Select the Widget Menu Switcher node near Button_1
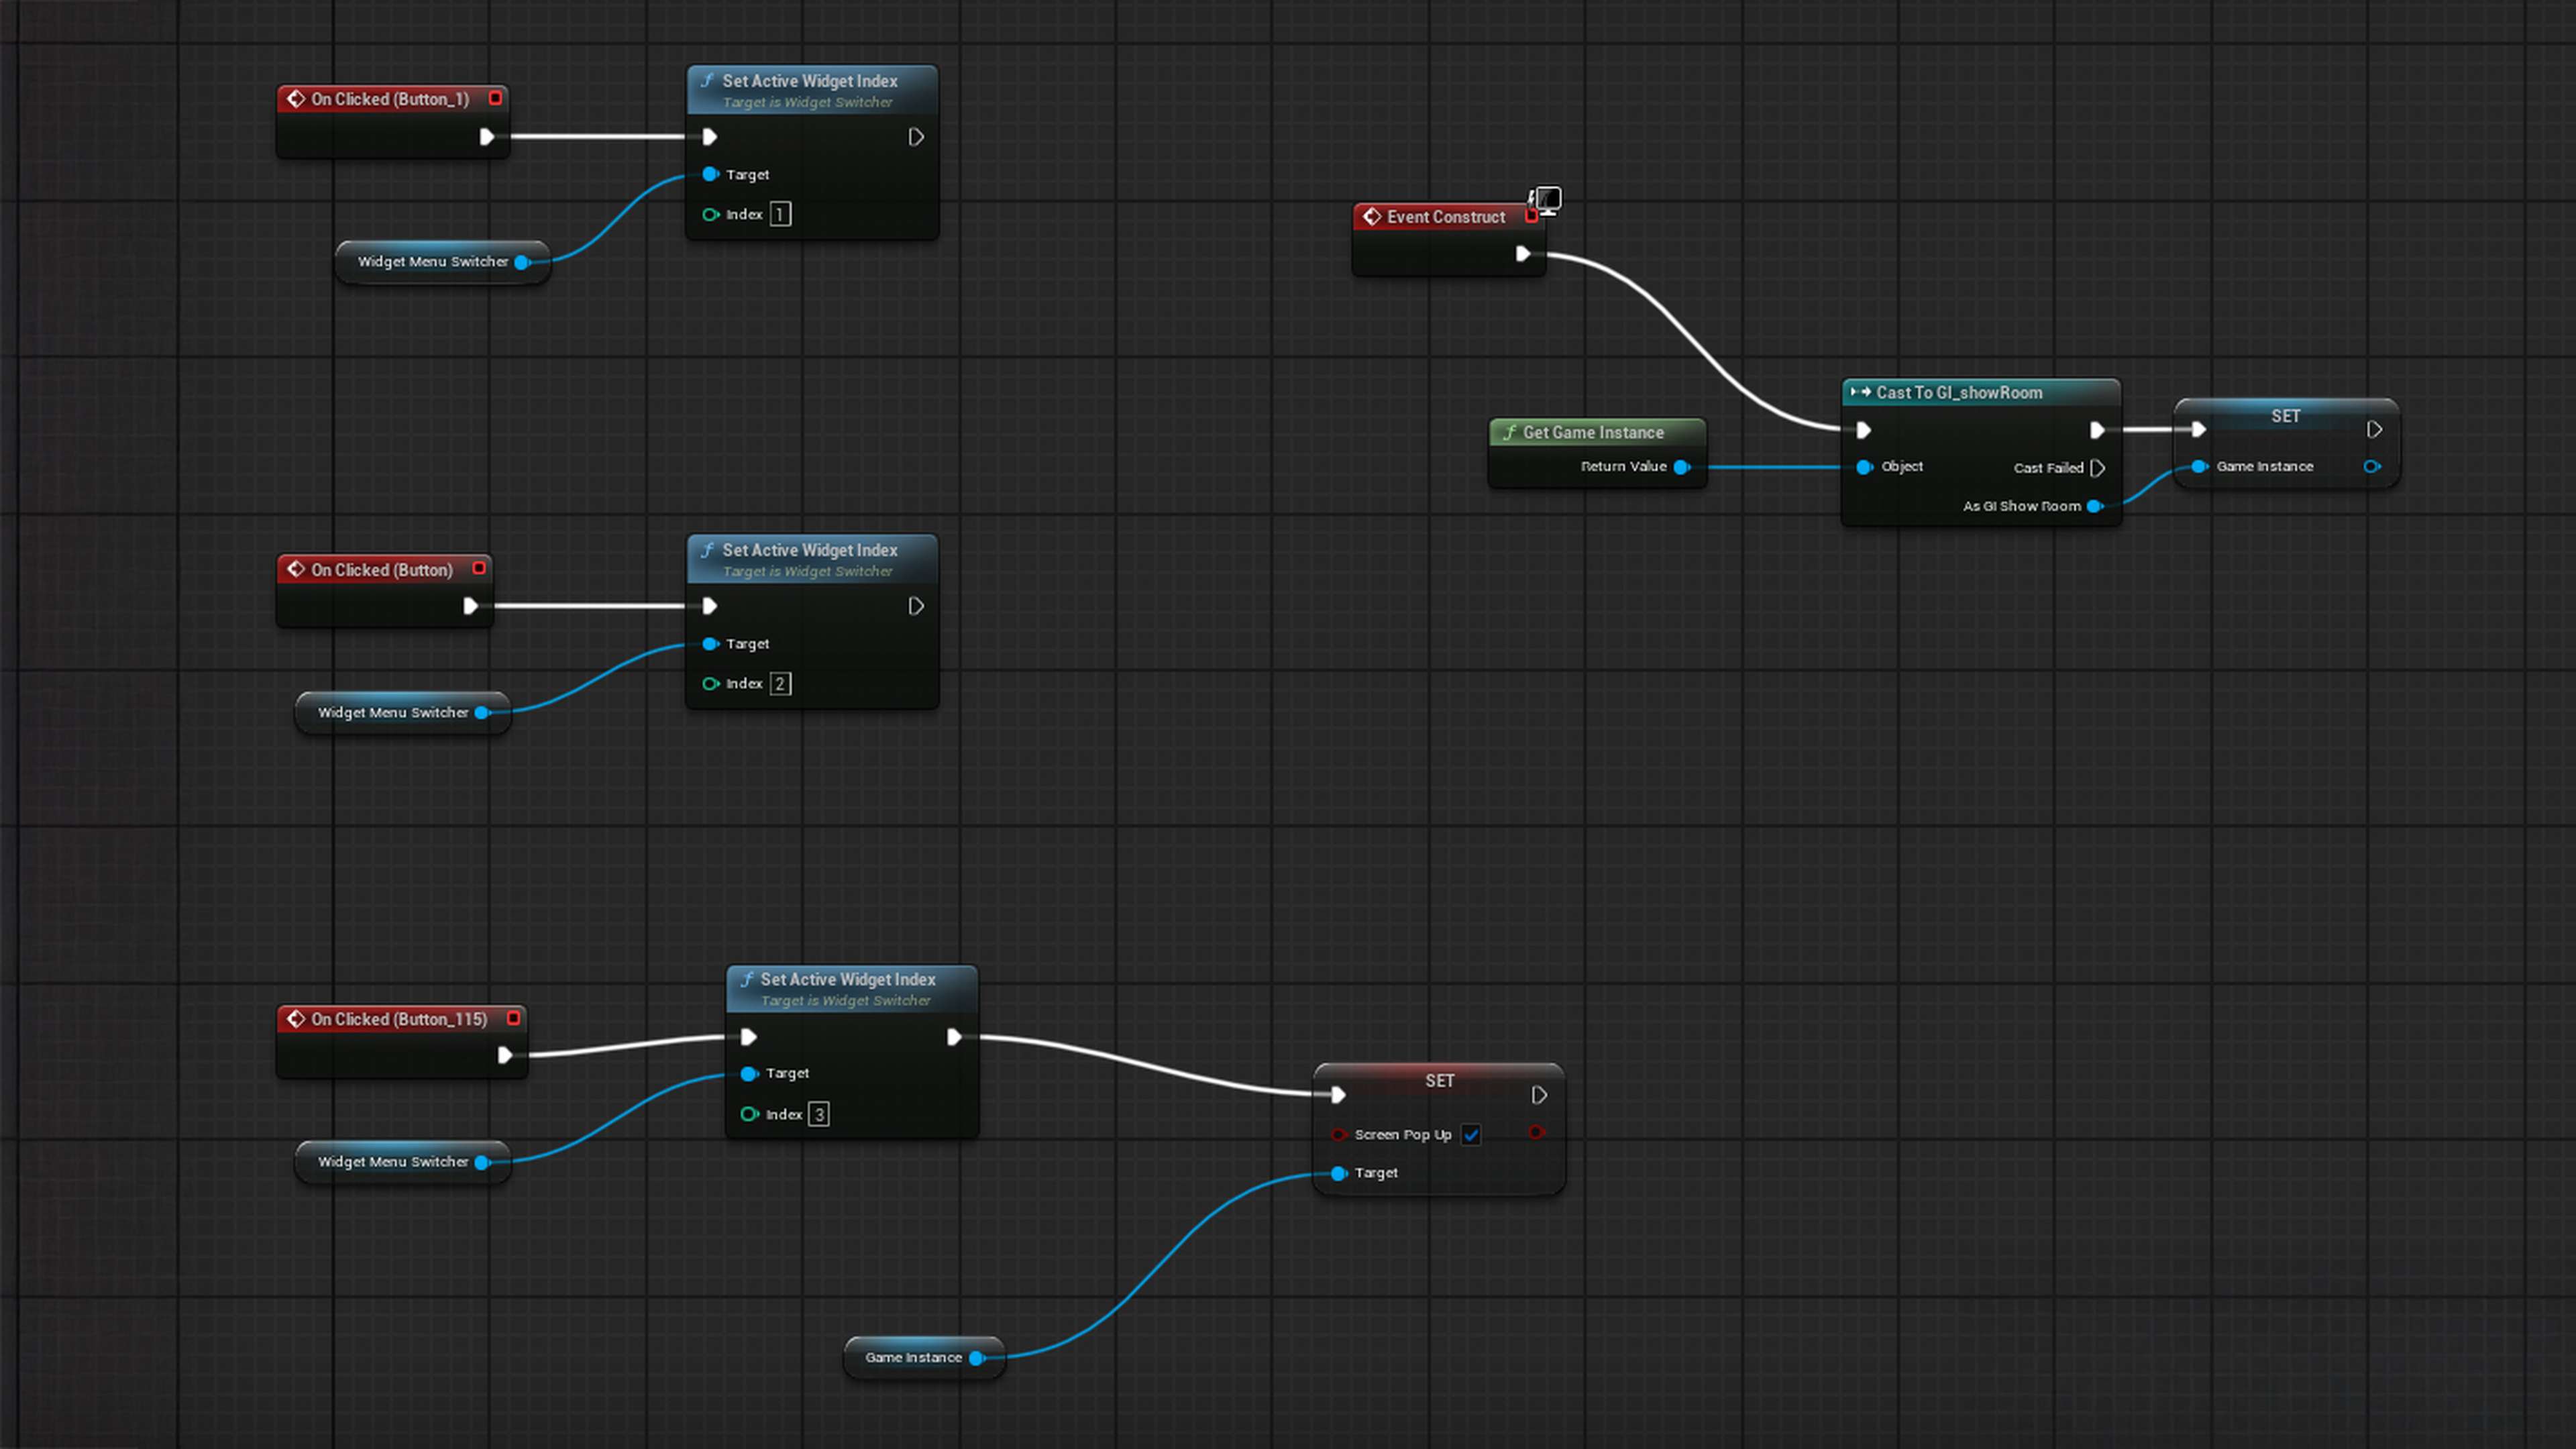Image resolution: width=2576 pixels, height=1449 pixels. (432, 262)
